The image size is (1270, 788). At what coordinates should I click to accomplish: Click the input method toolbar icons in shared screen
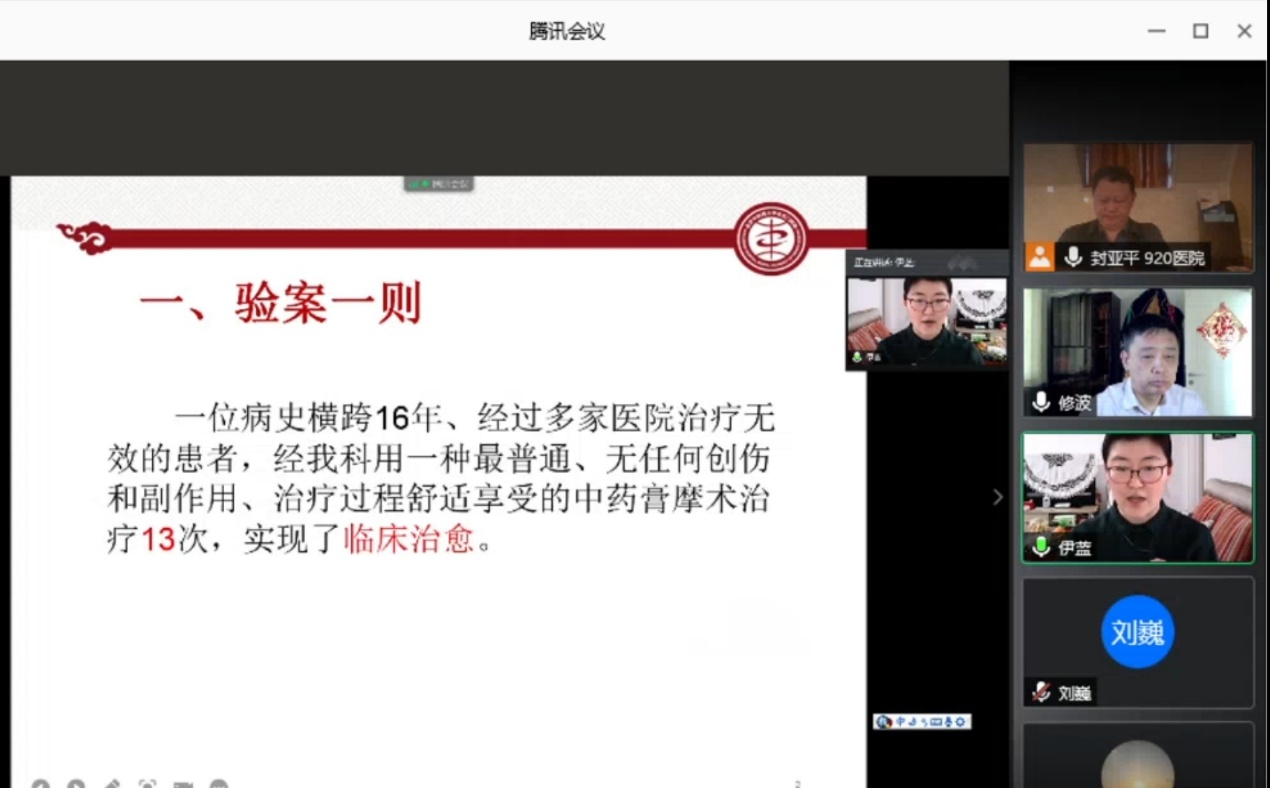[921, 721]
